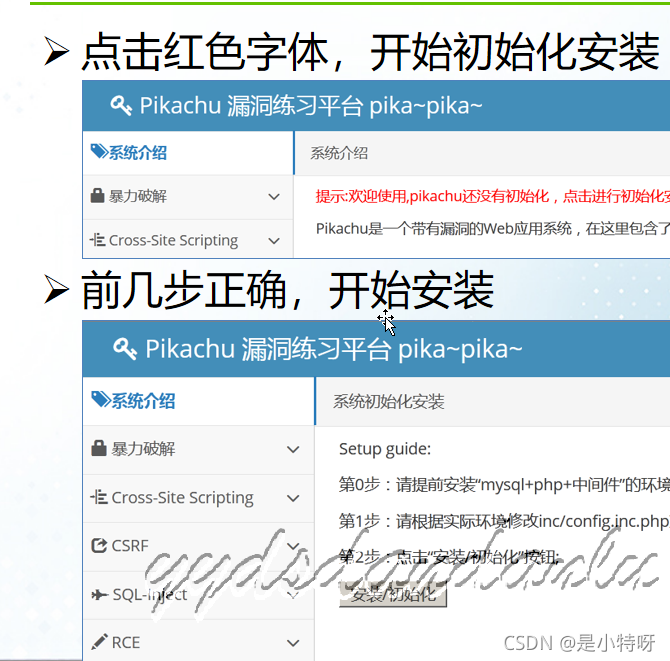Viewport: 670px width, 661px height.
Task: Click the share icon next to CSRF
Action: [99, 545]
